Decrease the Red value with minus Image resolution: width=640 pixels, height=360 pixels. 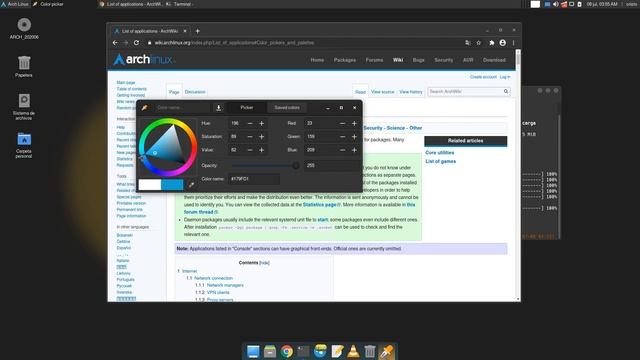coord(342,123)
